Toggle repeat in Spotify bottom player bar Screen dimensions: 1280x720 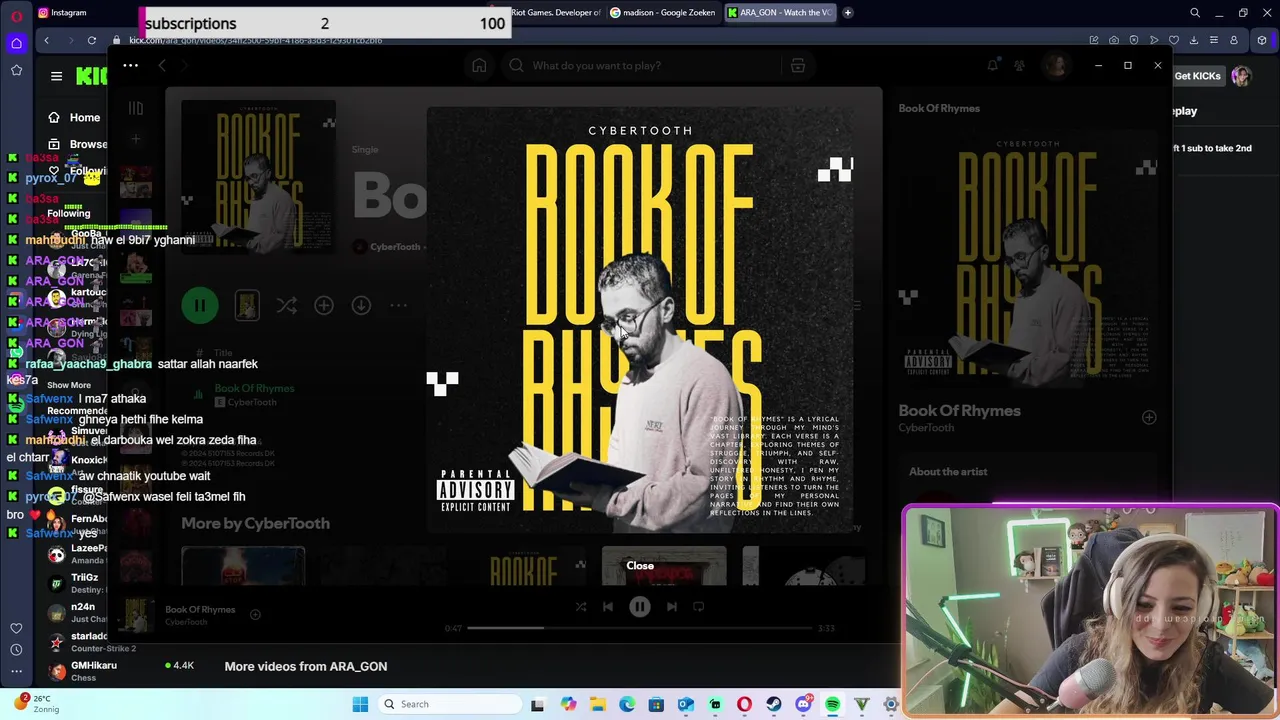pos(699,606)
